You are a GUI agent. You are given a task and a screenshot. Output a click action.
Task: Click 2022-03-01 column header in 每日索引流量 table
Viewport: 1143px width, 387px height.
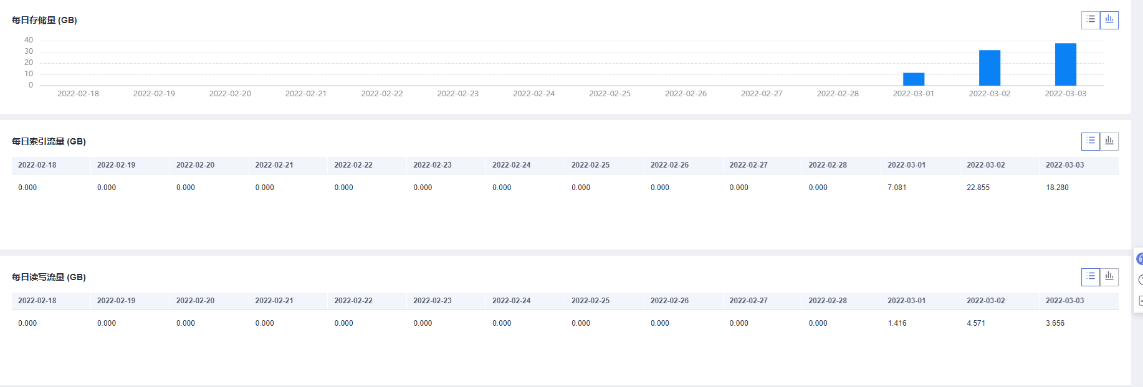click(x=906, y=165)
